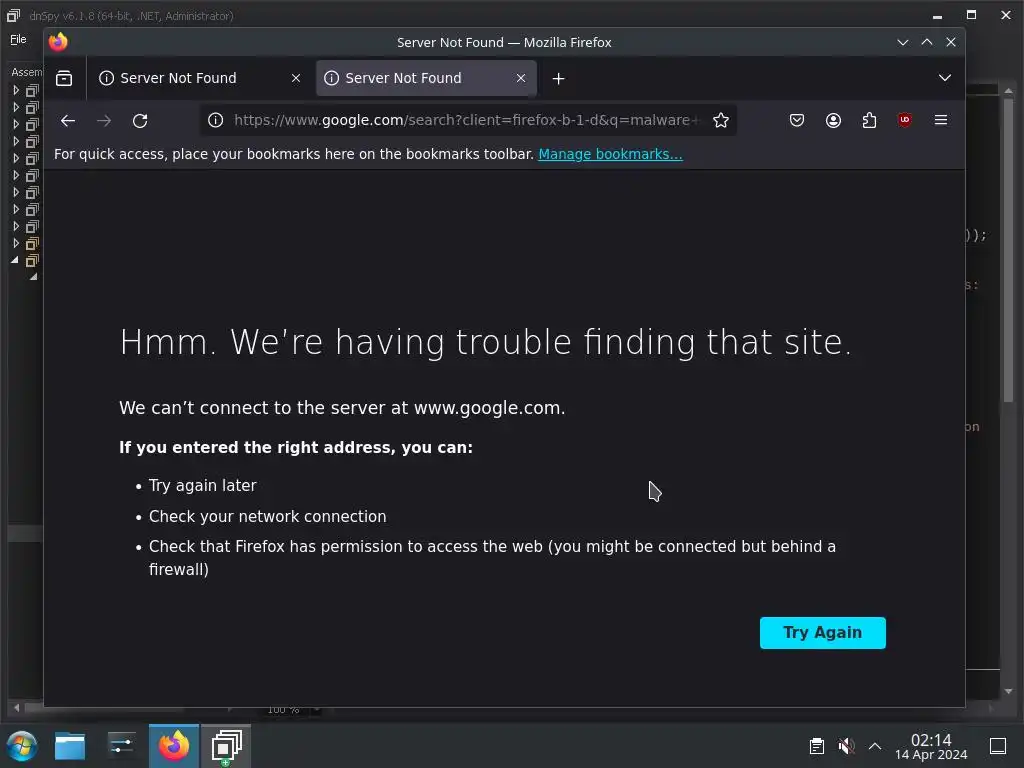This screenshot has width=1024, height=768.
Task: Open the file manager from taskbar
Action: (x=70, y=746)
